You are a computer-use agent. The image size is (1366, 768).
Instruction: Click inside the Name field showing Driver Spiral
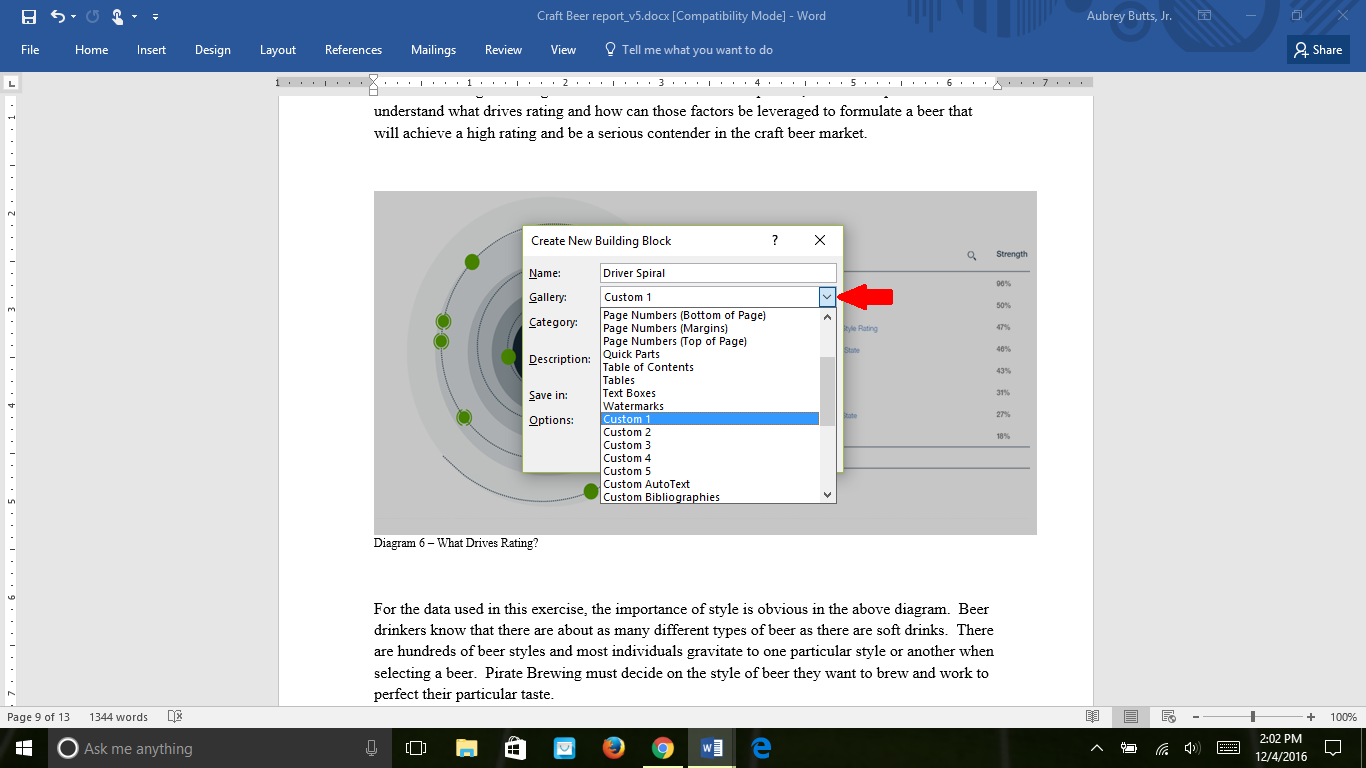tap(718, 272)
